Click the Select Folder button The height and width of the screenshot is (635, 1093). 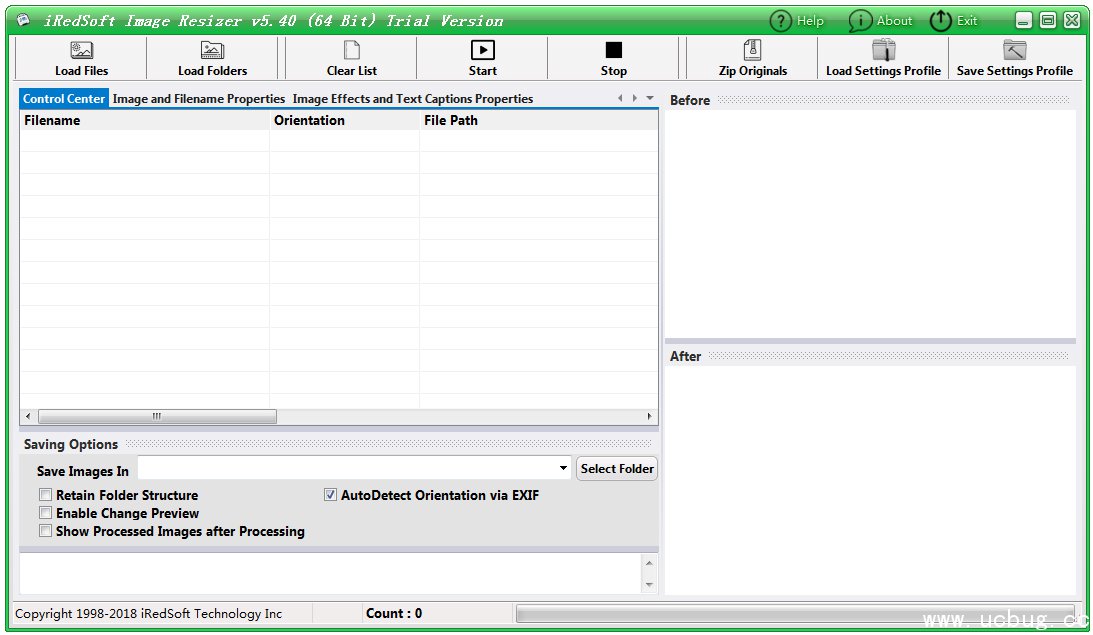617,468
